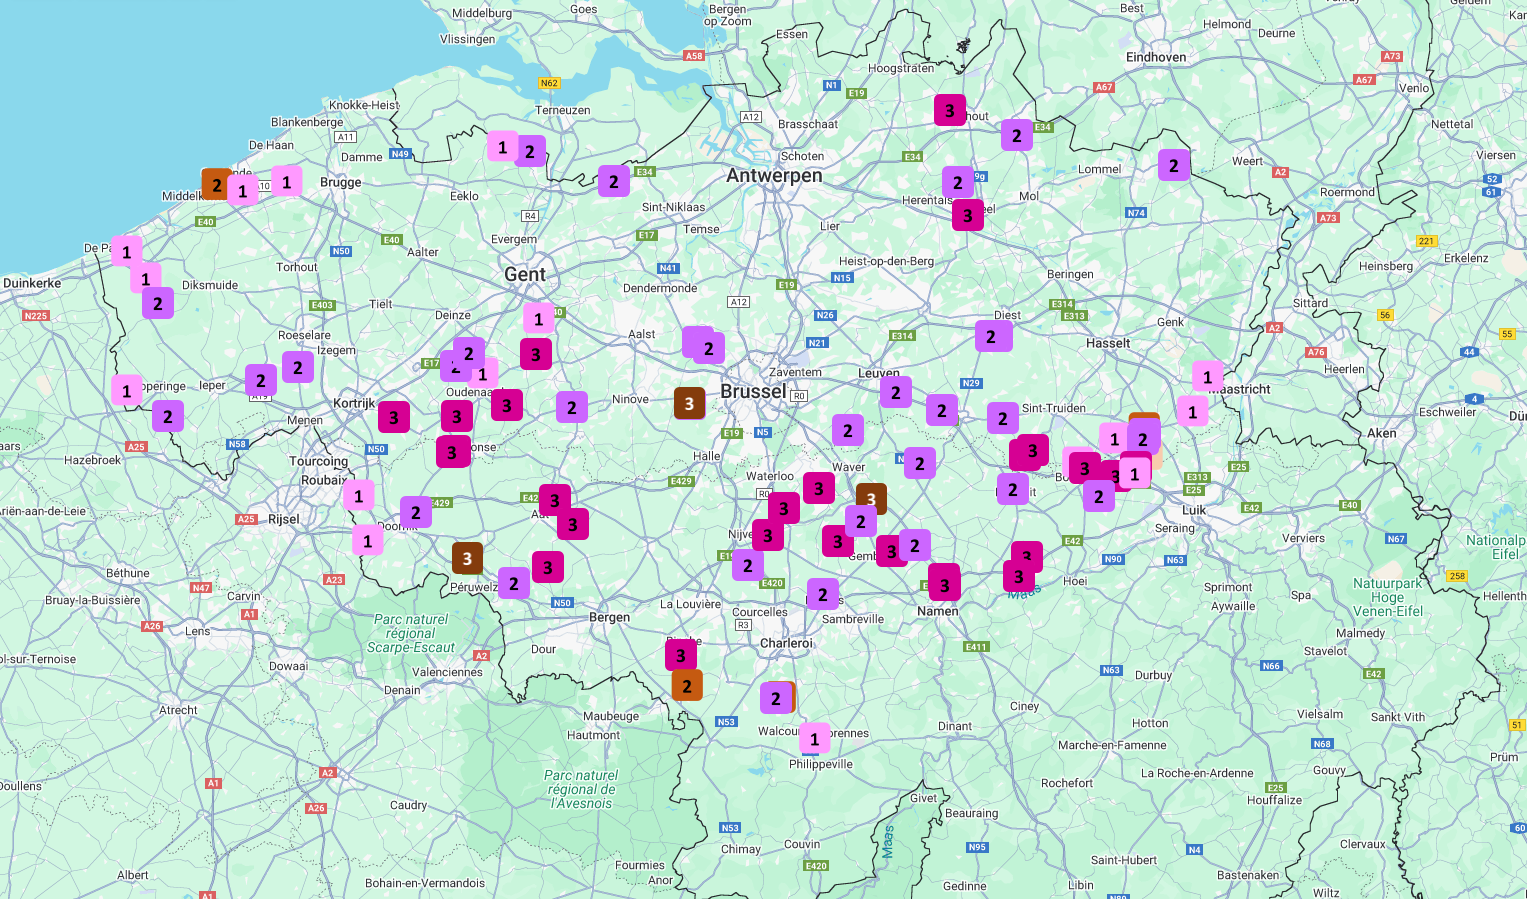Screen dimensions: 1527x899
Task: Click the Antwerpen city label
Action: 774,176
